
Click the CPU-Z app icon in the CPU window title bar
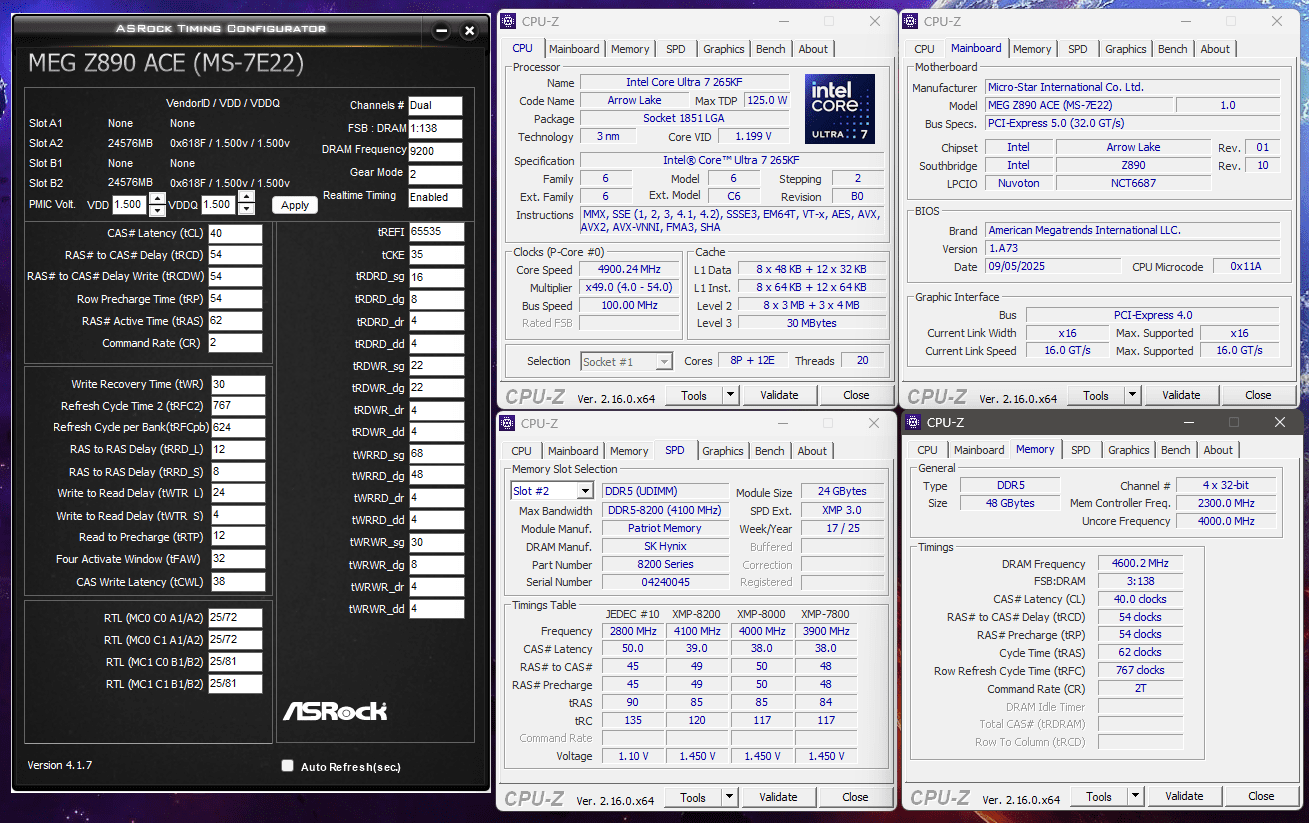508,21
